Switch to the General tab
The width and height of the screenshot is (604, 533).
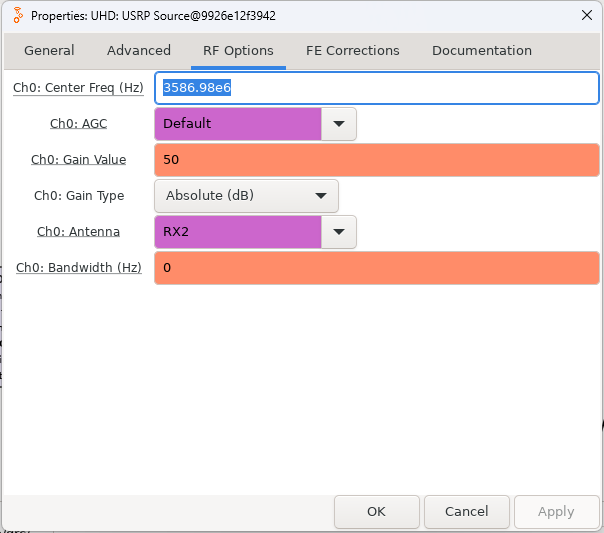point(49,50)
